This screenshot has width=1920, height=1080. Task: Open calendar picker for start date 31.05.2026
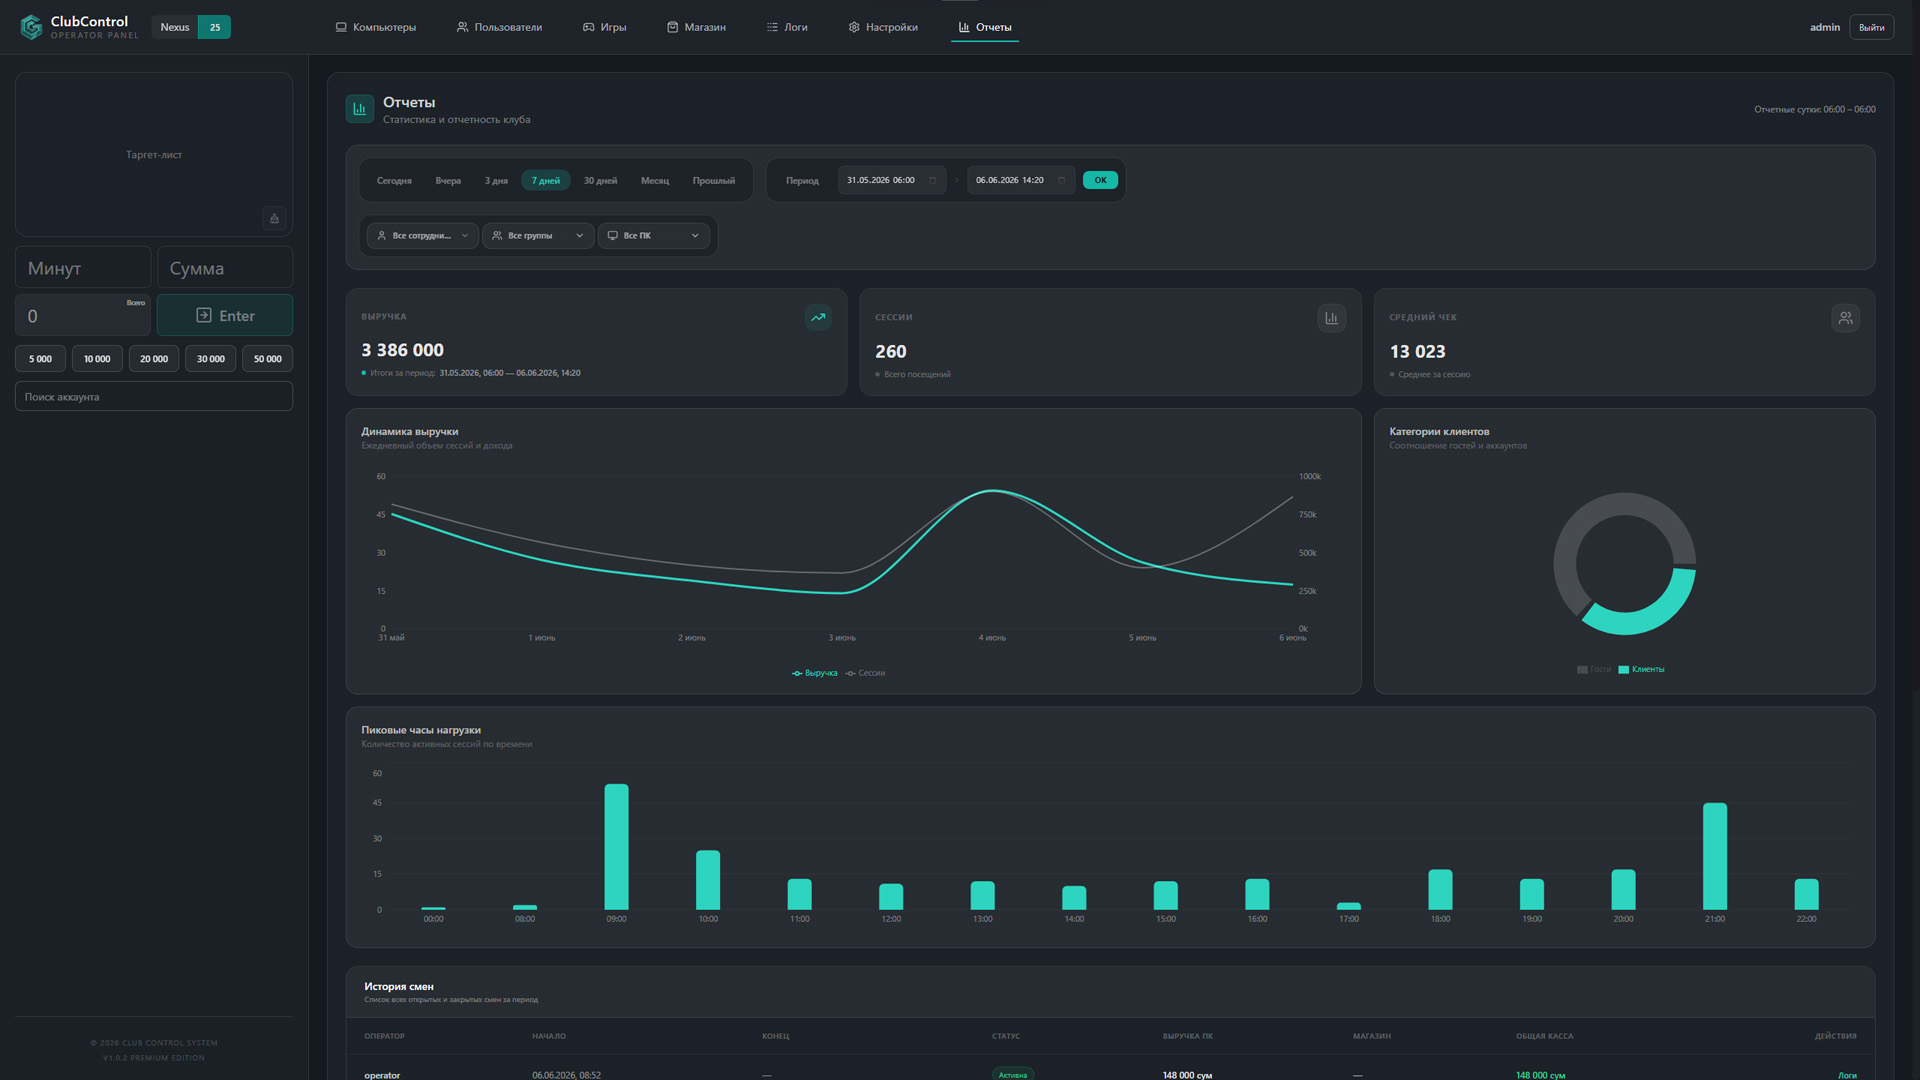932,180
